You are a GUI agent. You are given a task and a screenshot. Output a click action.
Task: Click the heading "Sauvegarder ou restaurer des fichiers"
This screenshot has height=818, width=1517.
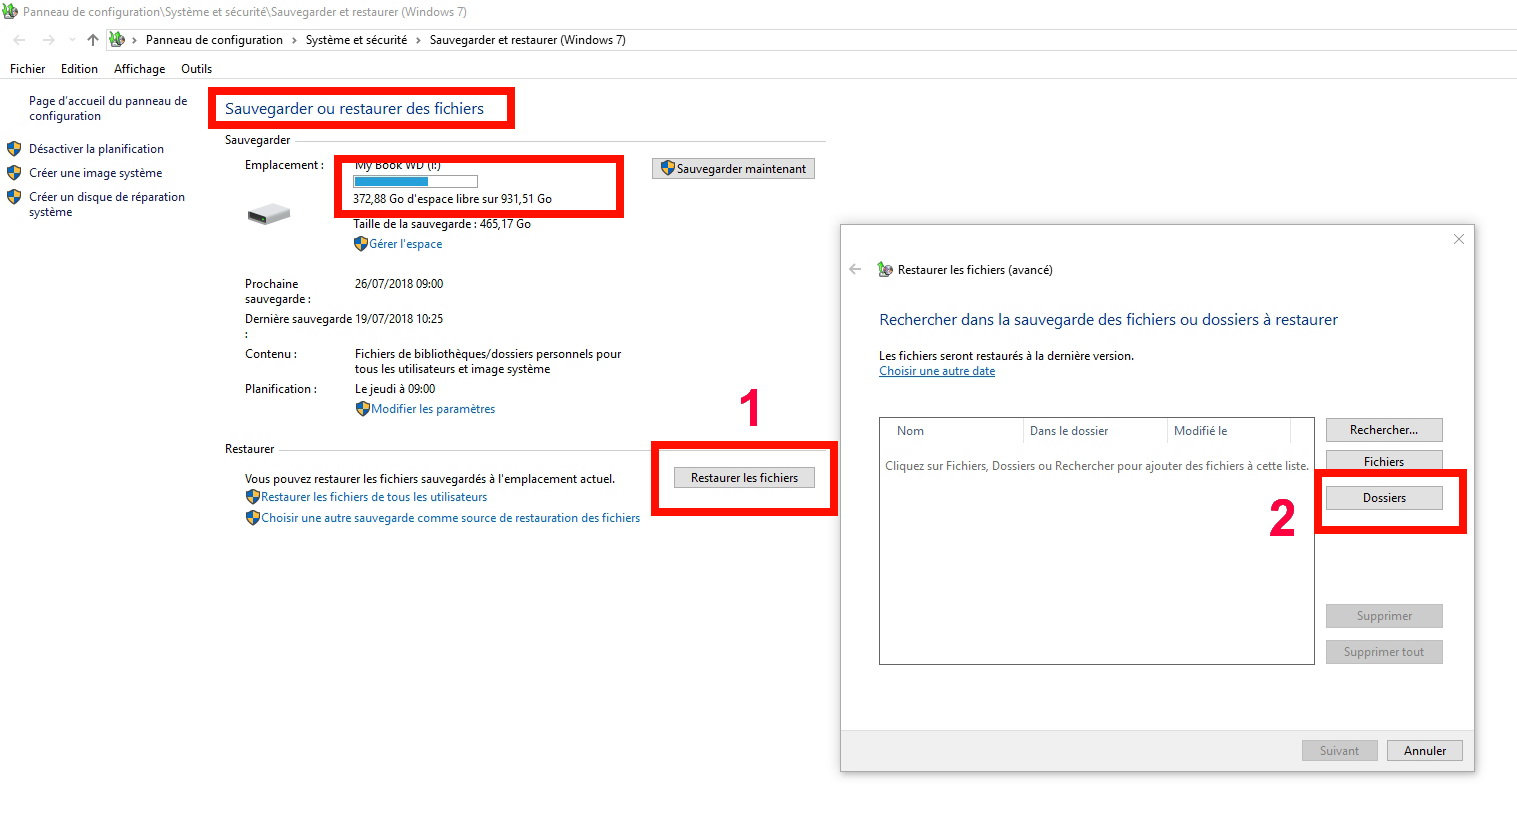pos(354,109)
